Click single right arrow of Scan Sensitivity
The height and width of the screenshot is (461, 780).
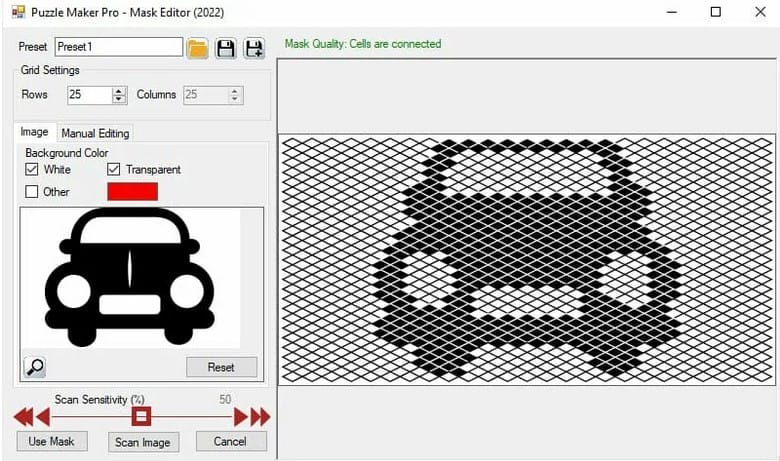[x=241, y=417]
